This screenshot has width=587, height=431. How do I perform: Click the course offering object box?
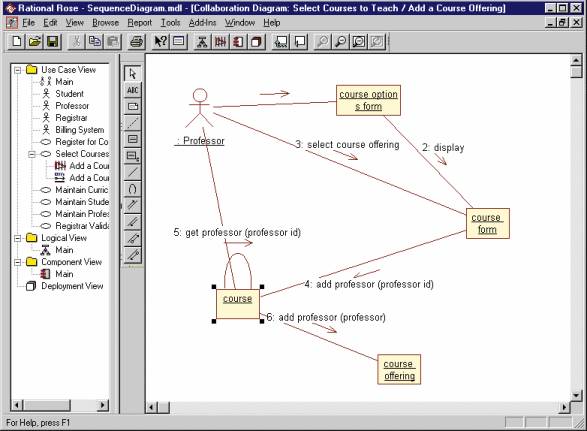pos(399,370)
